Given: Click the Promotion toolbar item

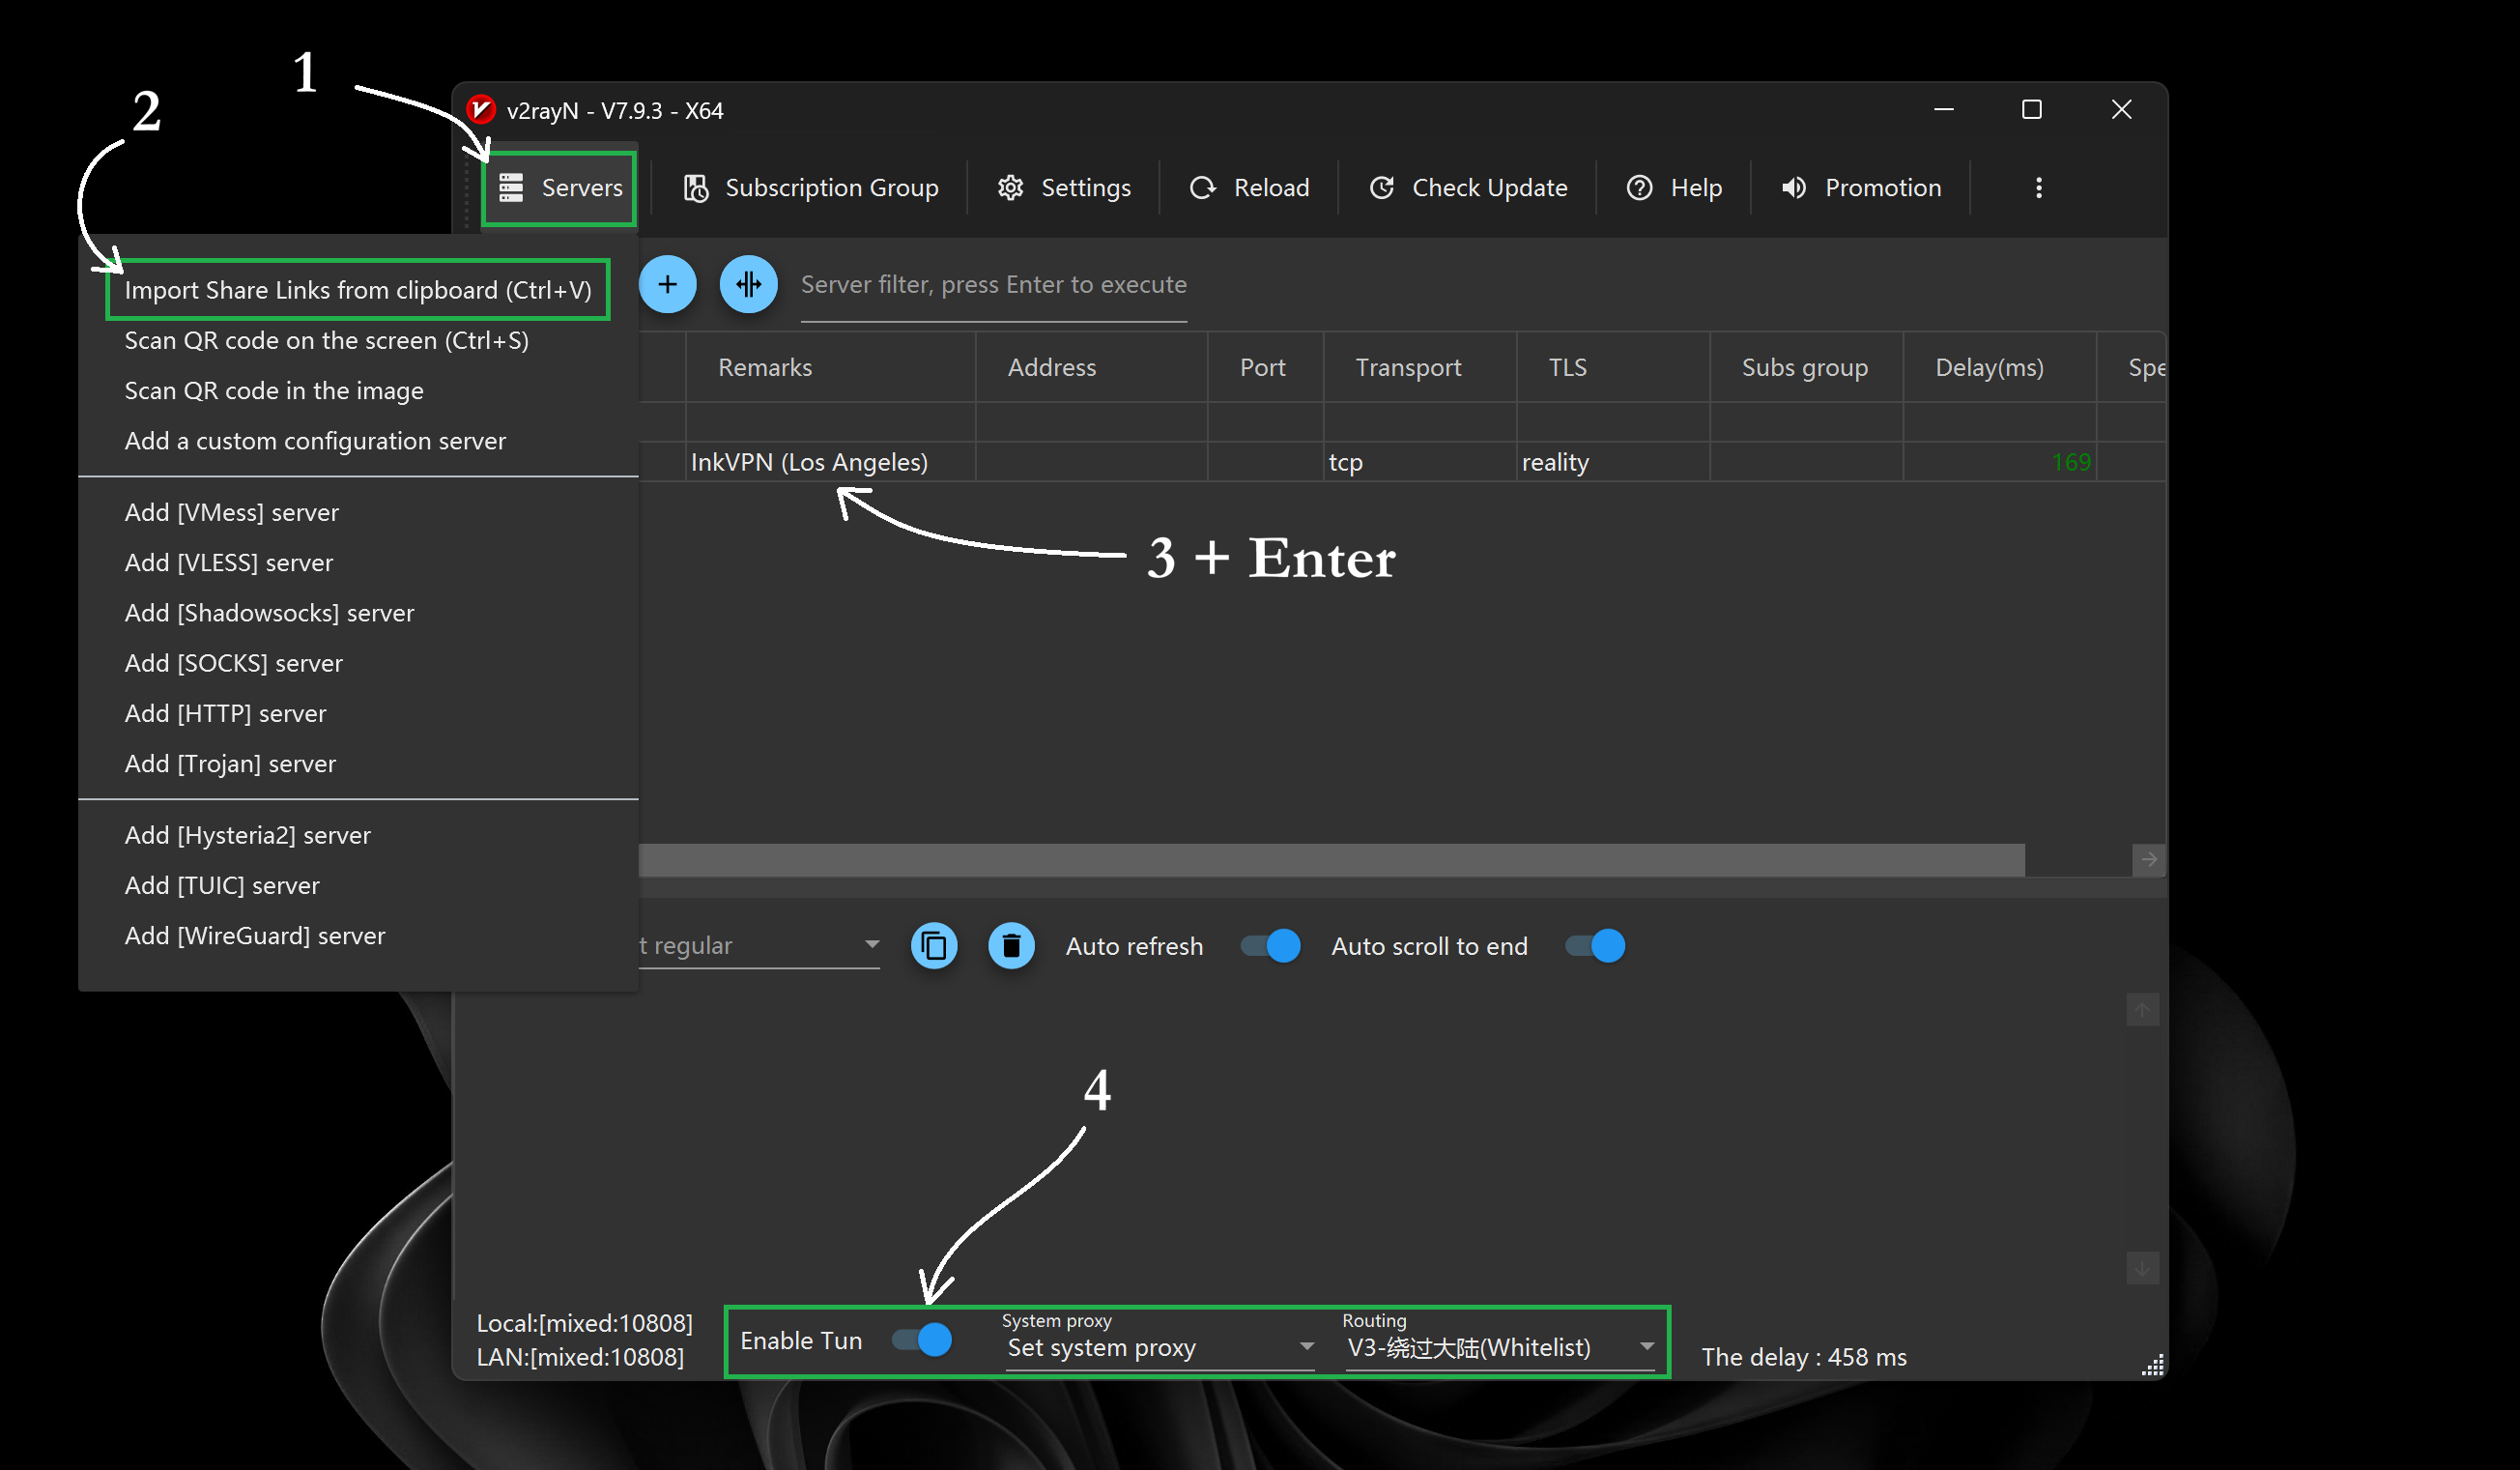Looking at the screenshot, I should [1861, 188].
